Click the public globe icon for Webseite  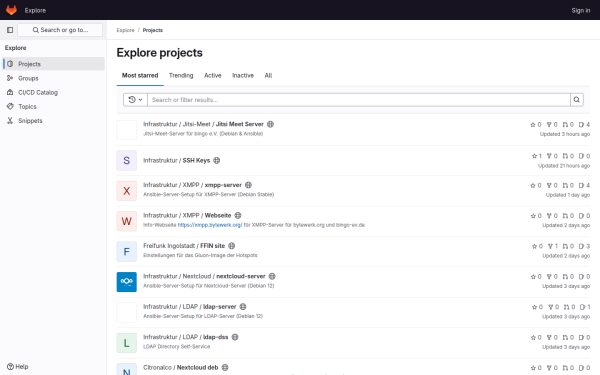coord(238,215)
